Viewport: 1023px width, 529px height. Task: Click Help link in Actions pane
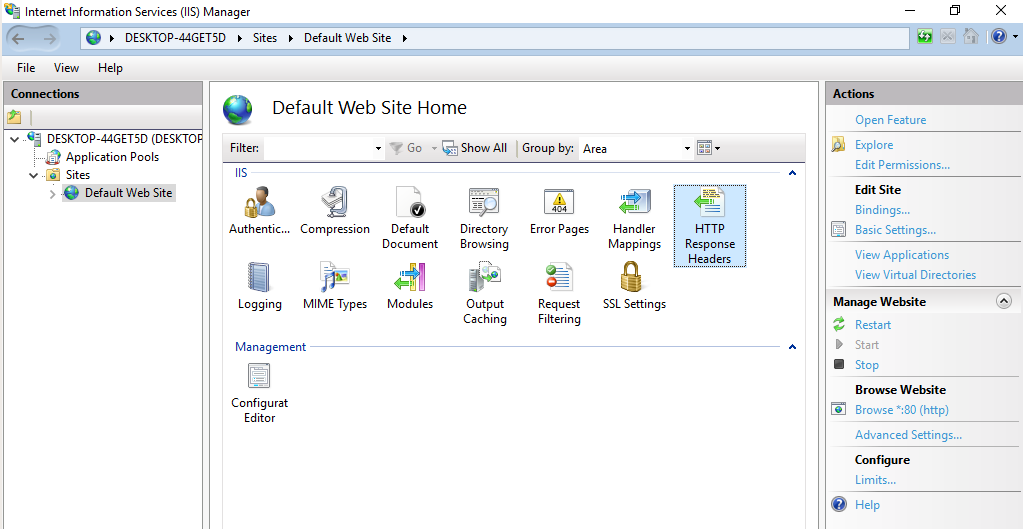867,505
